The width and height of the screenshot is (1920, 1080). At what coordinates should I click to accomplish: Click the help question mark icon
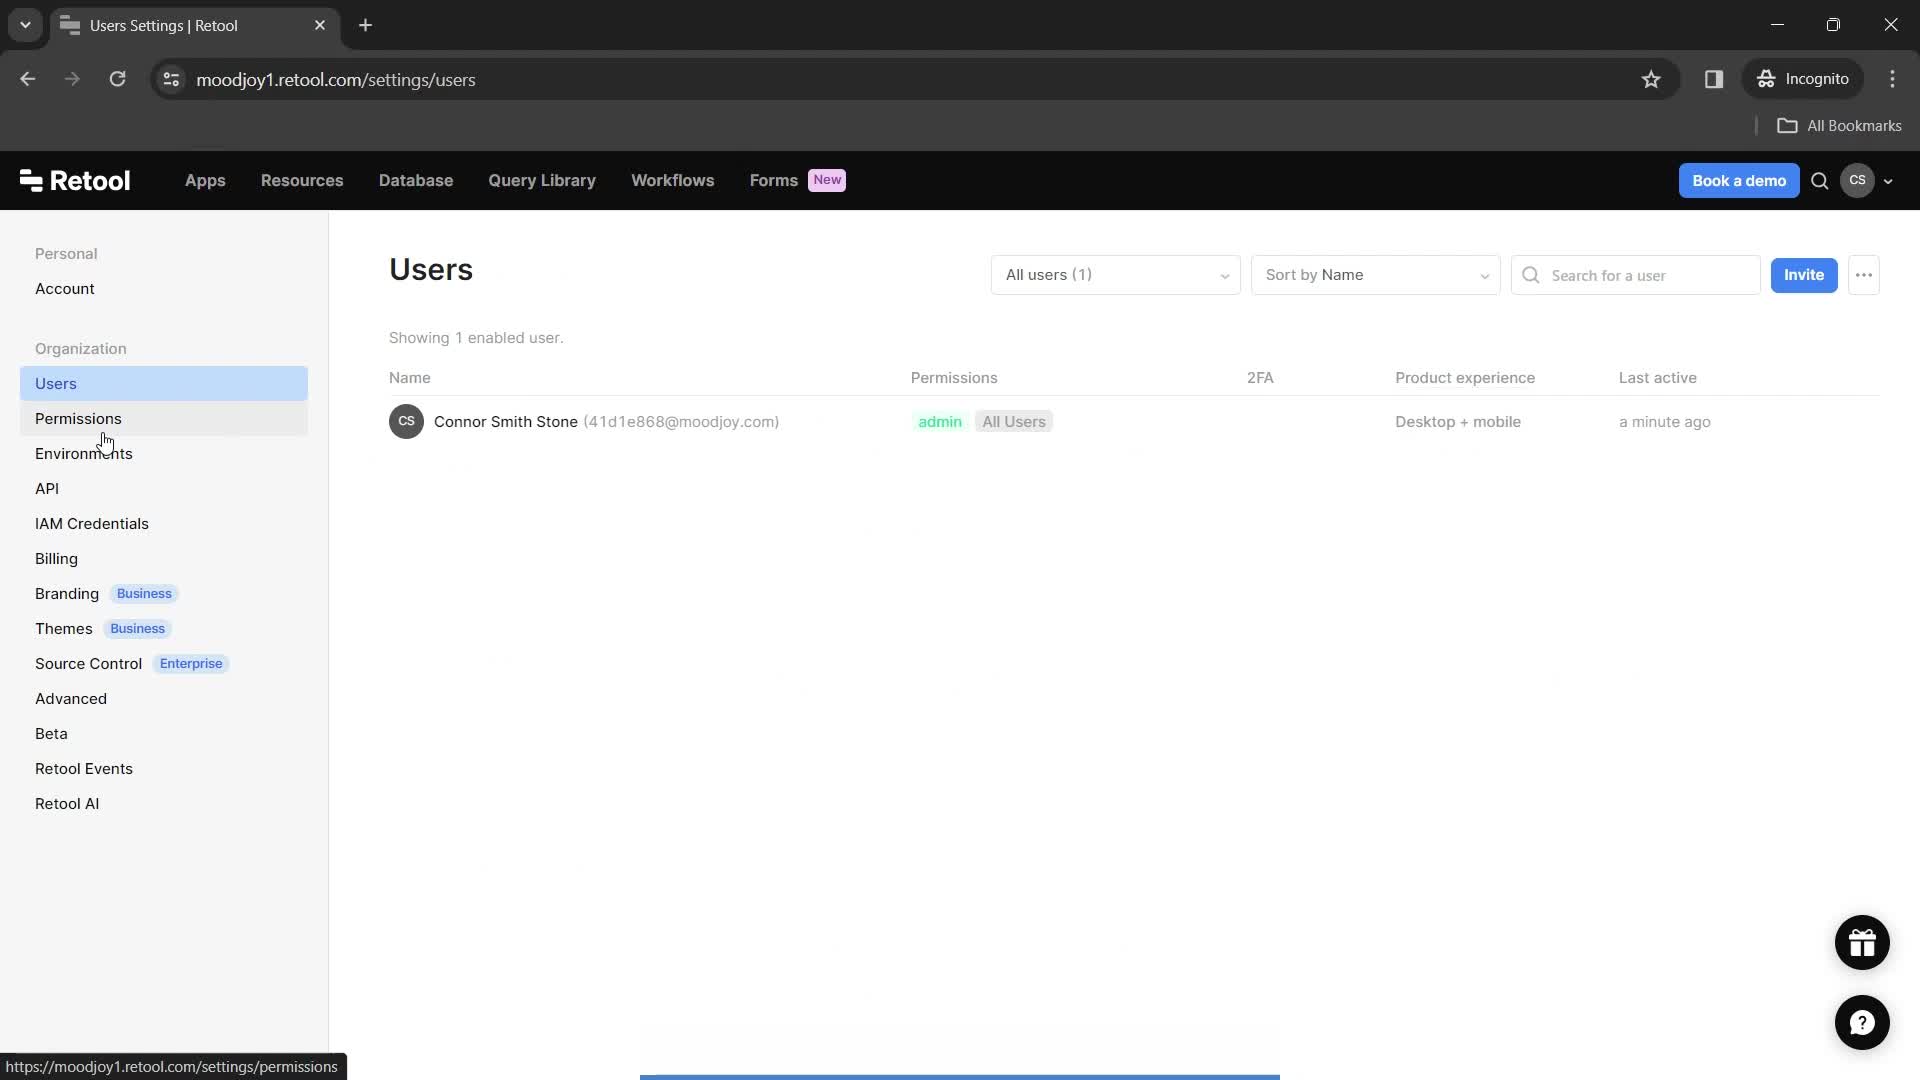(1863, 1022)
